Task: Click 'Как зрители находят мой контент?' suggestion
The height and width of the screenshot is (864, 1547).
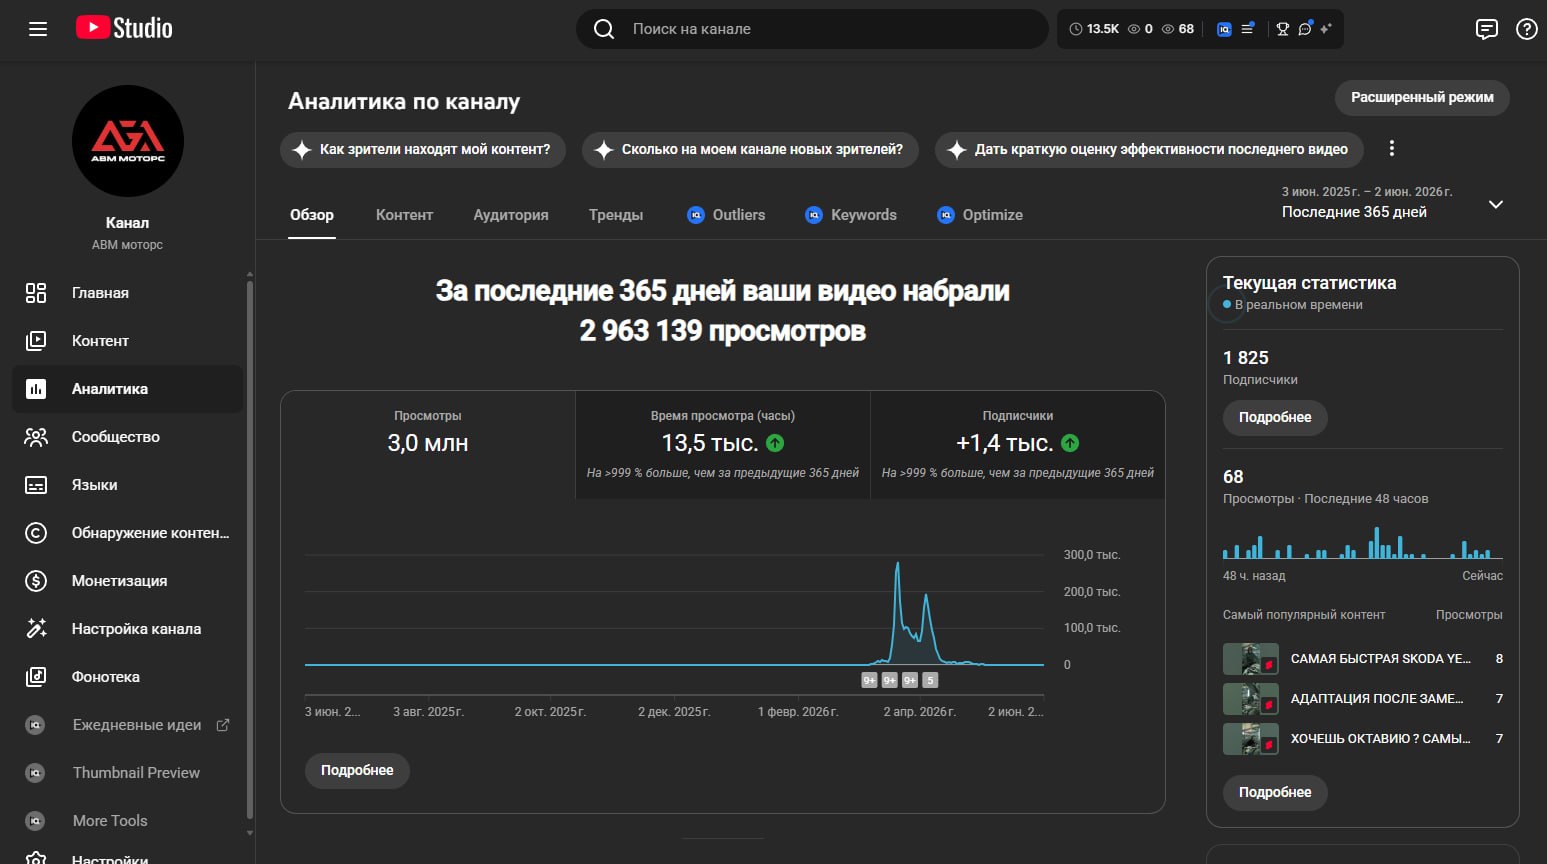Action: (423, 149)
